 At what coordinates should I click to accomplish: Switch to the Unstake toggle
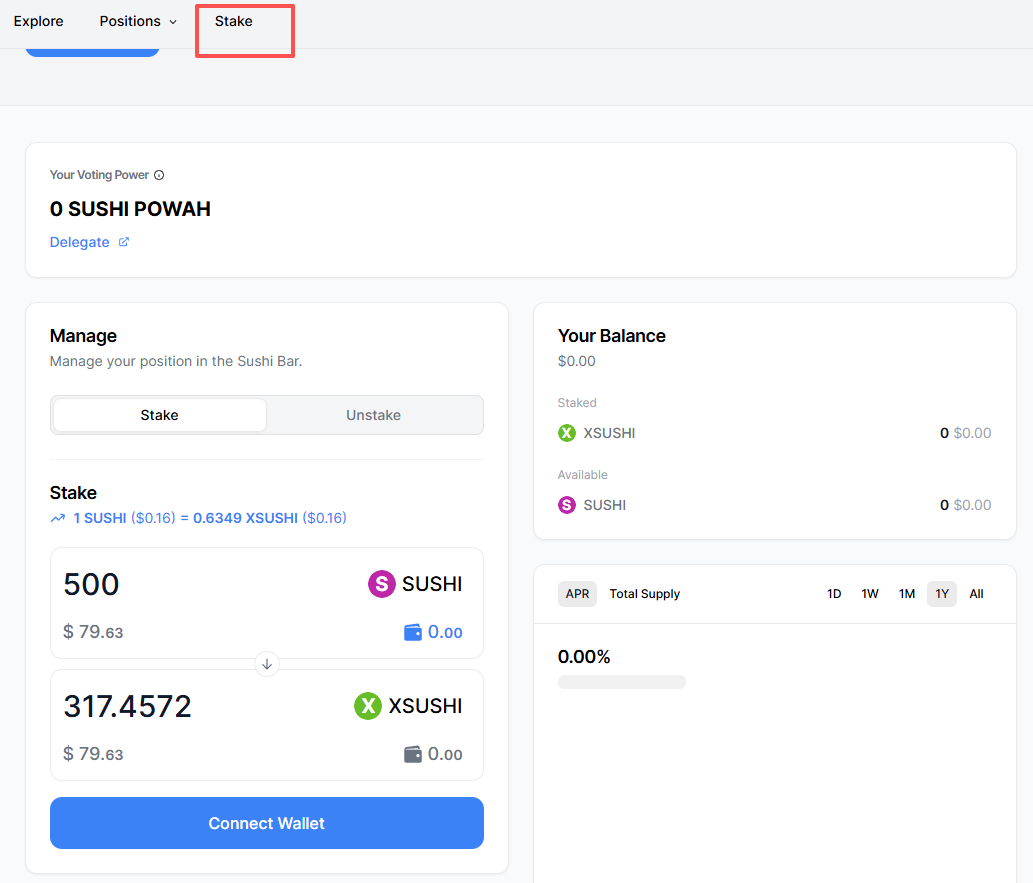(x=374, y=415)
